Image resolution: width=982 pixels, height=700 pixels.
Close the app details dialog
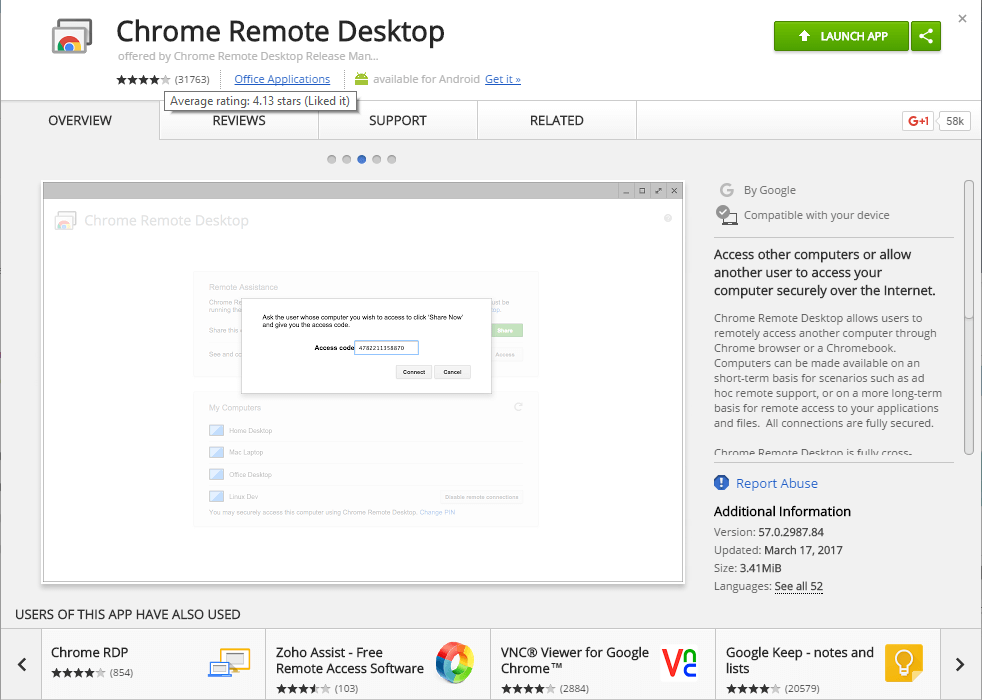(x=963, y=19)
